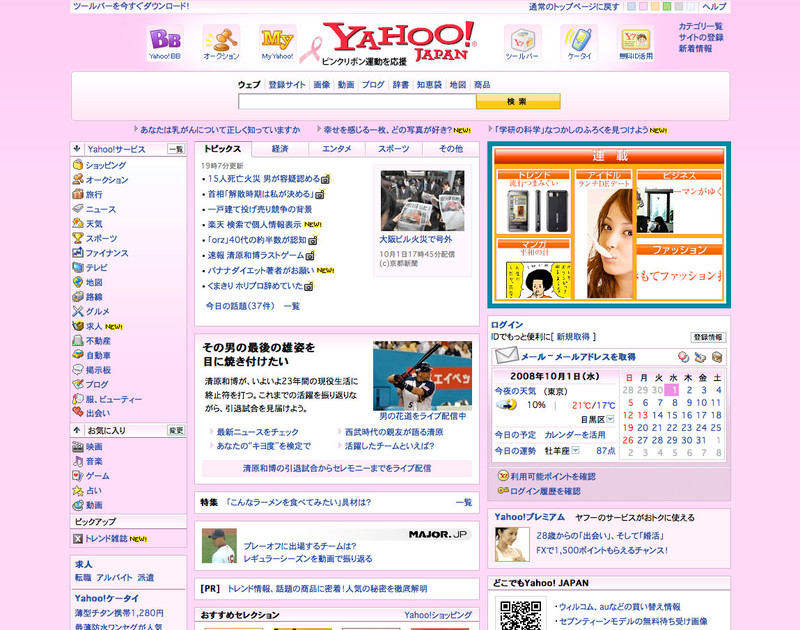Click the ツールバー icon in header

click(522, 43)
